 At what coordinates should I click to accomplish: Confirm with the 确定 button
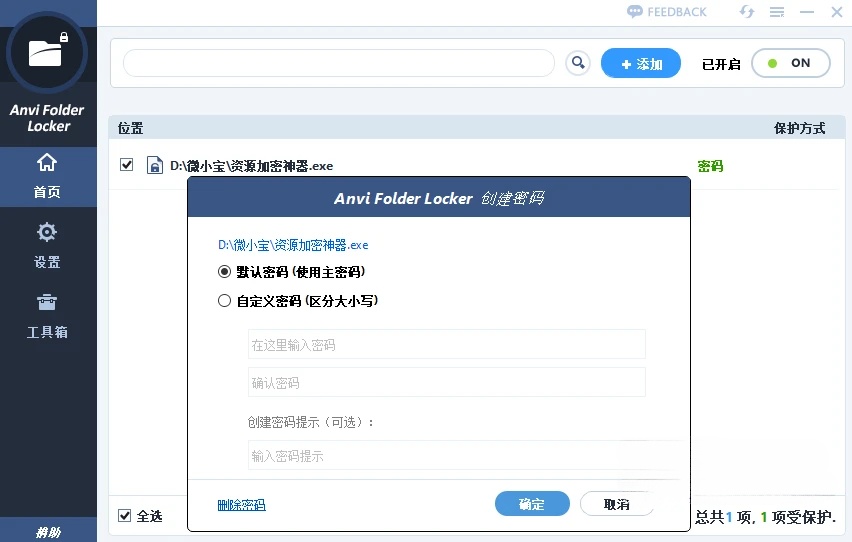(x=532, y=504)
